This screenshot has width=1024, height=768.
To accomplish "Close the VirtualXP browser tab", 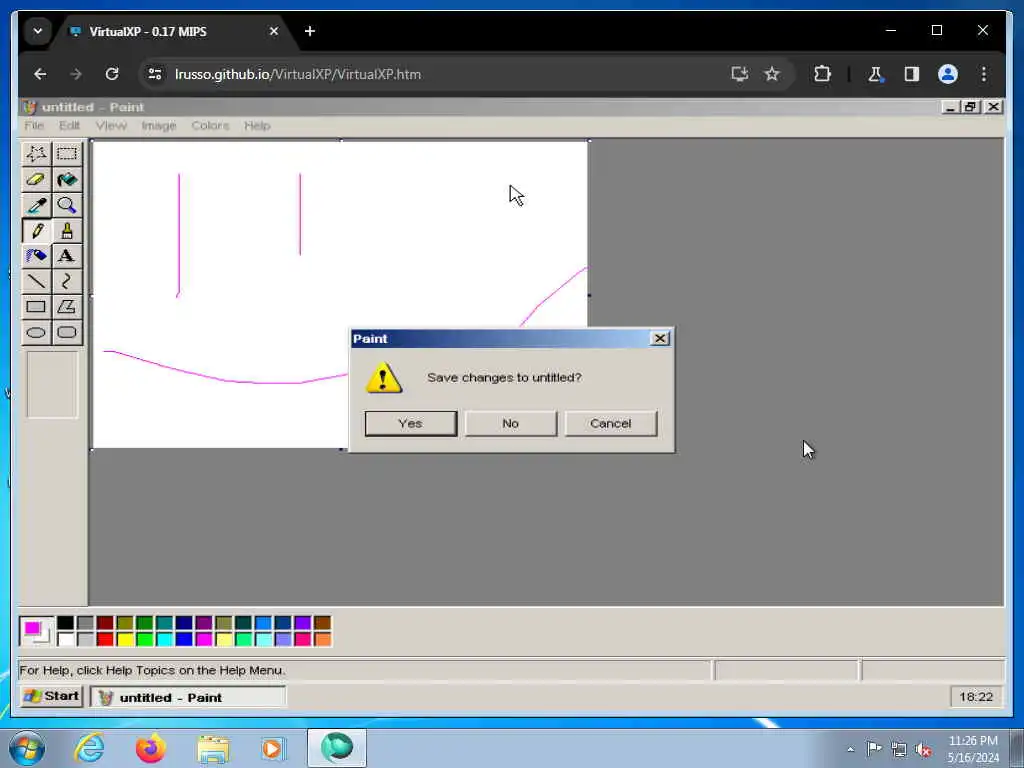I will [274, 31].
